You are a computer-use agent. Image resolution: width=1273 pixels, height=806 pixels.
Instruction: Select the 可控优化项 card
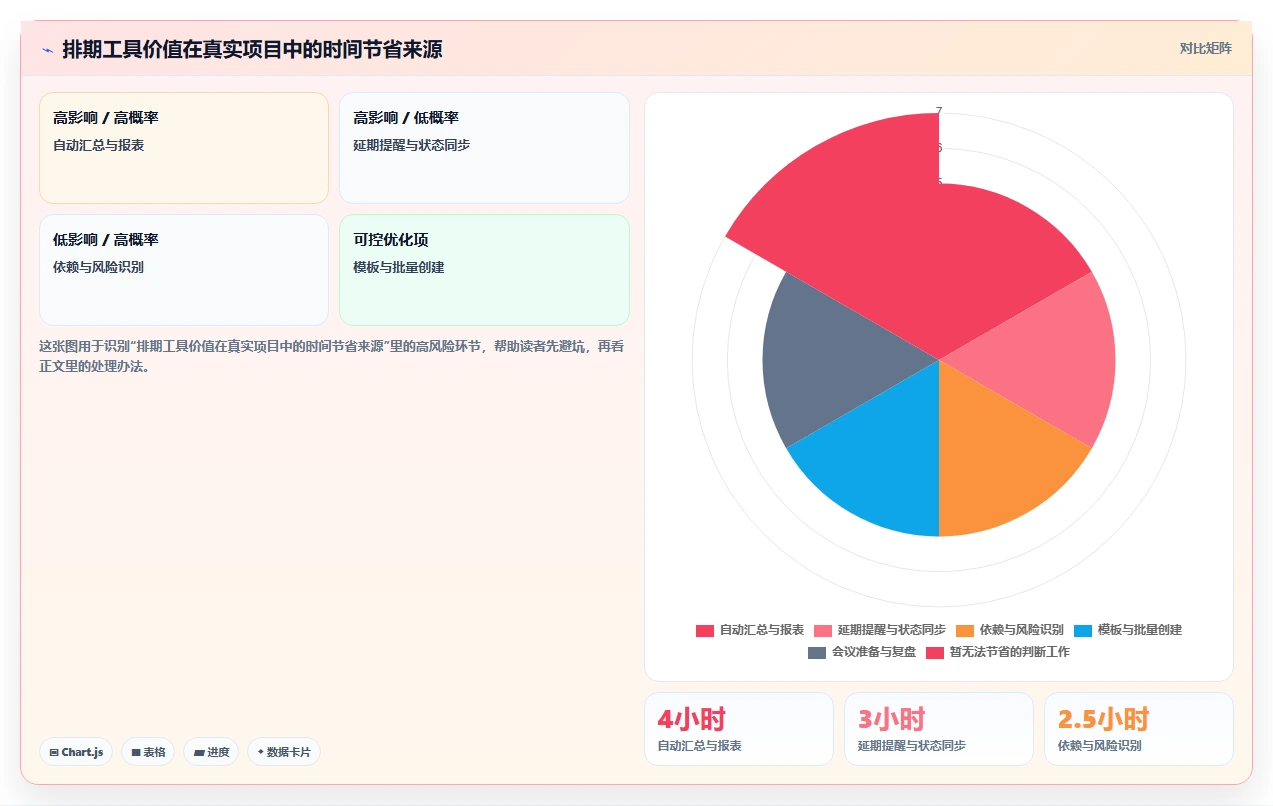click(x=484, y=270)
